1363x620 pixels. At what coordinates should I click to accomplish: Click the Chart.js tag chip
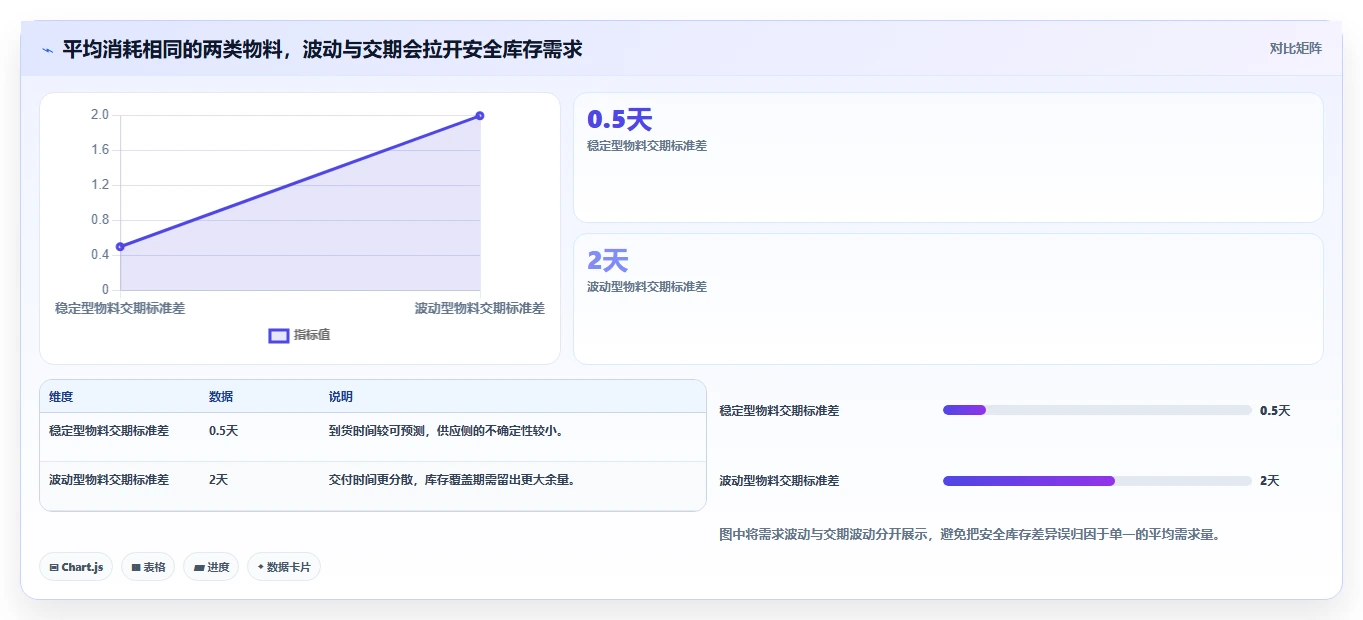[77, 567]
